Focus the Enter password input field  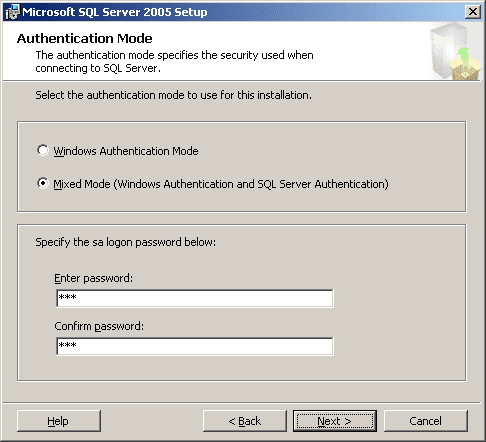pos(195,298)
